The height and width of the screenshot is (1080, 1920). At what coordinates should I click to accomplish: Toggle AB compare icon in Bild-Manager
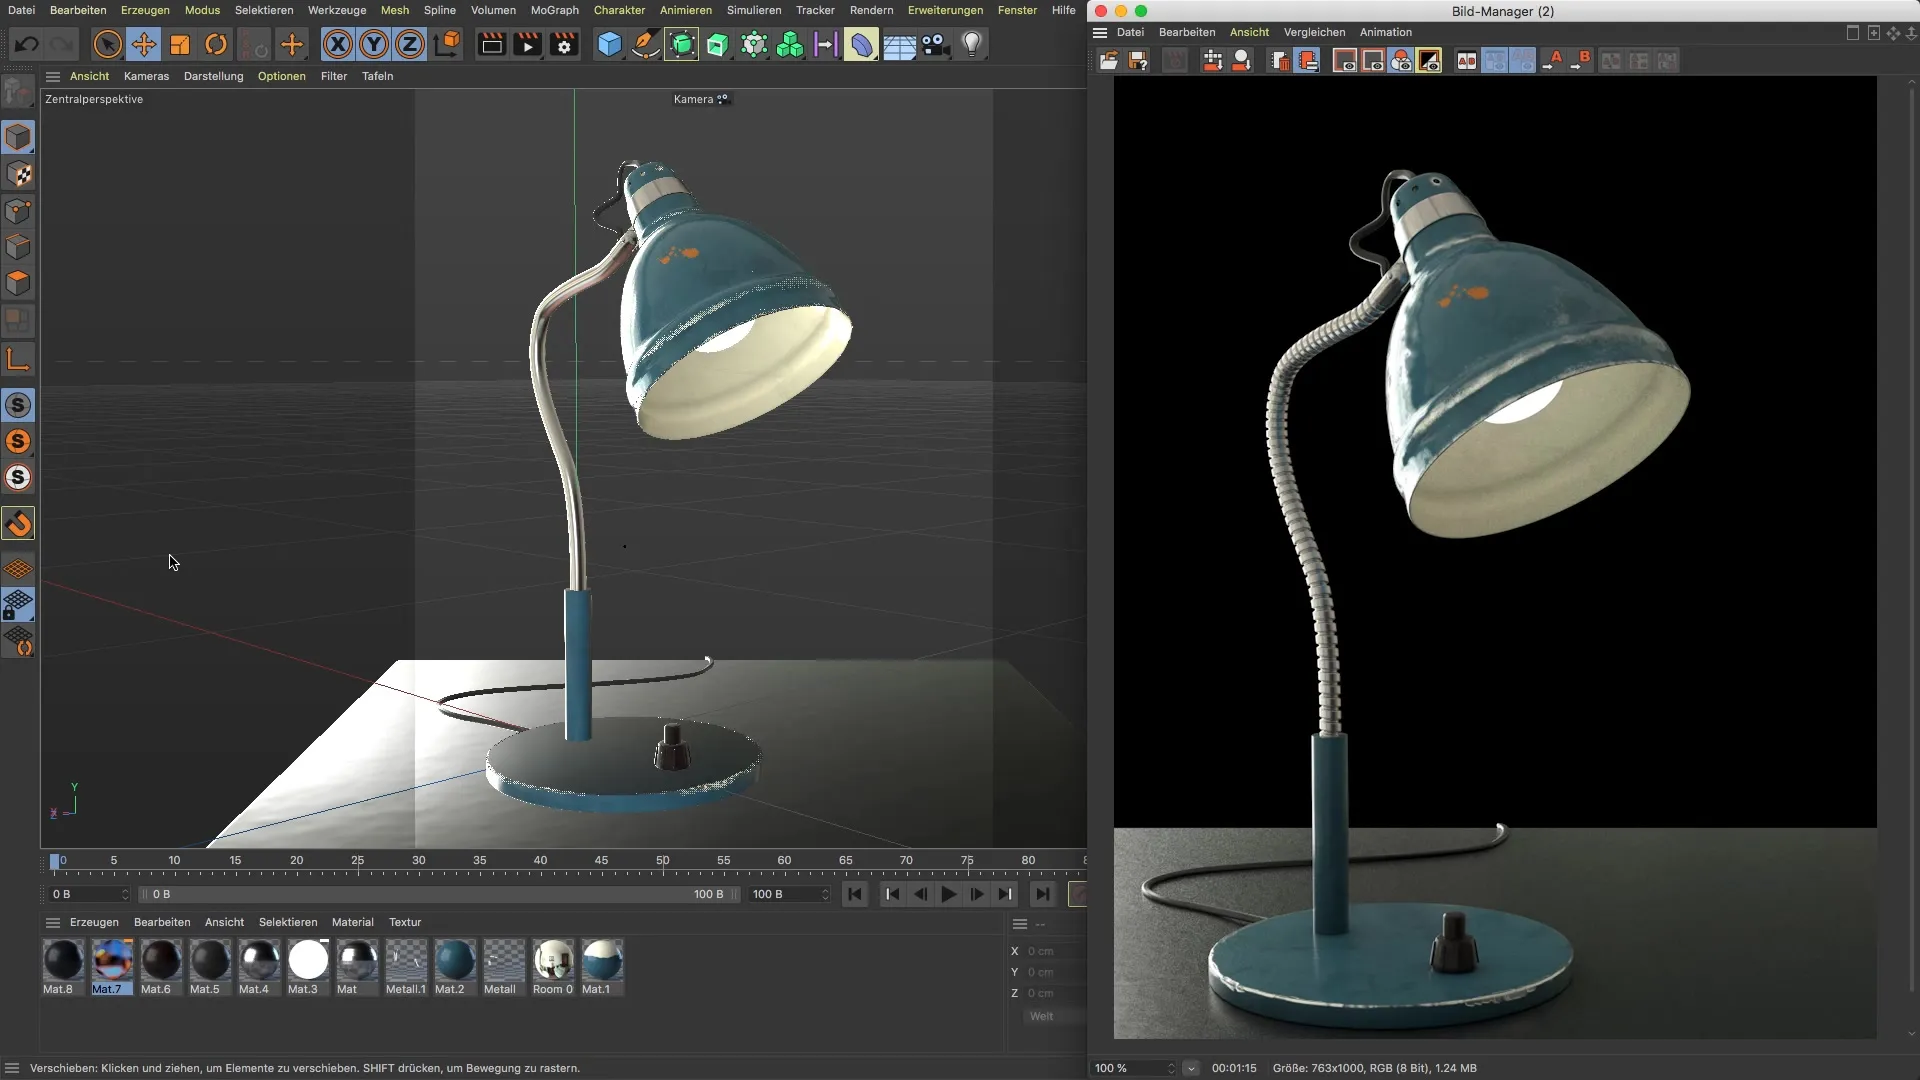(1466, 61)
